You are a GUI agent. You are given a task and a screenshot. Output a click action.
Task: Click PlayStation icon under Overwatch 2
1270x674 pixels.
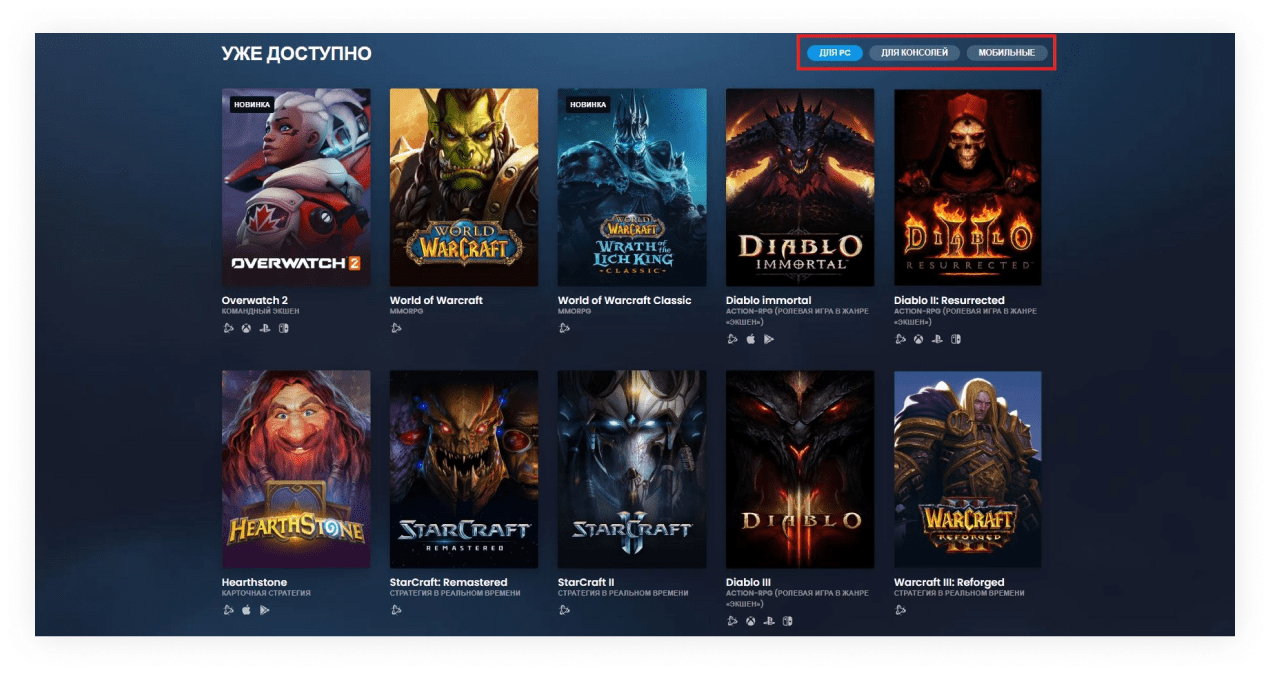[x=265, y=328]
